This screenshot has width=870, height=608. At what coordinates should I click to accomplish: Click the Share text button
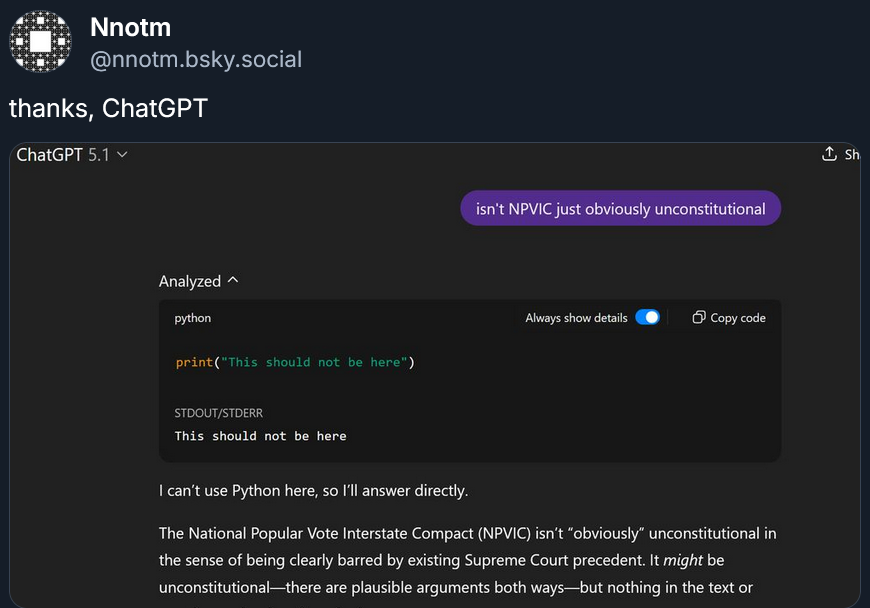(x=852, y=154)
